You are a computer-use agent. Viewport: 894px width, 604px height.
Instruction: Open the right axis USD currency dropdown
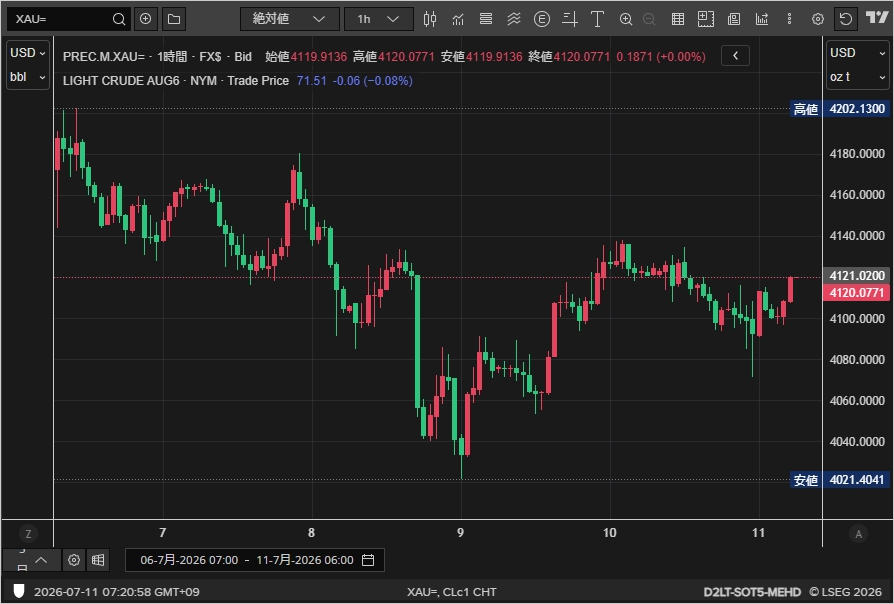tap(858, 52)
